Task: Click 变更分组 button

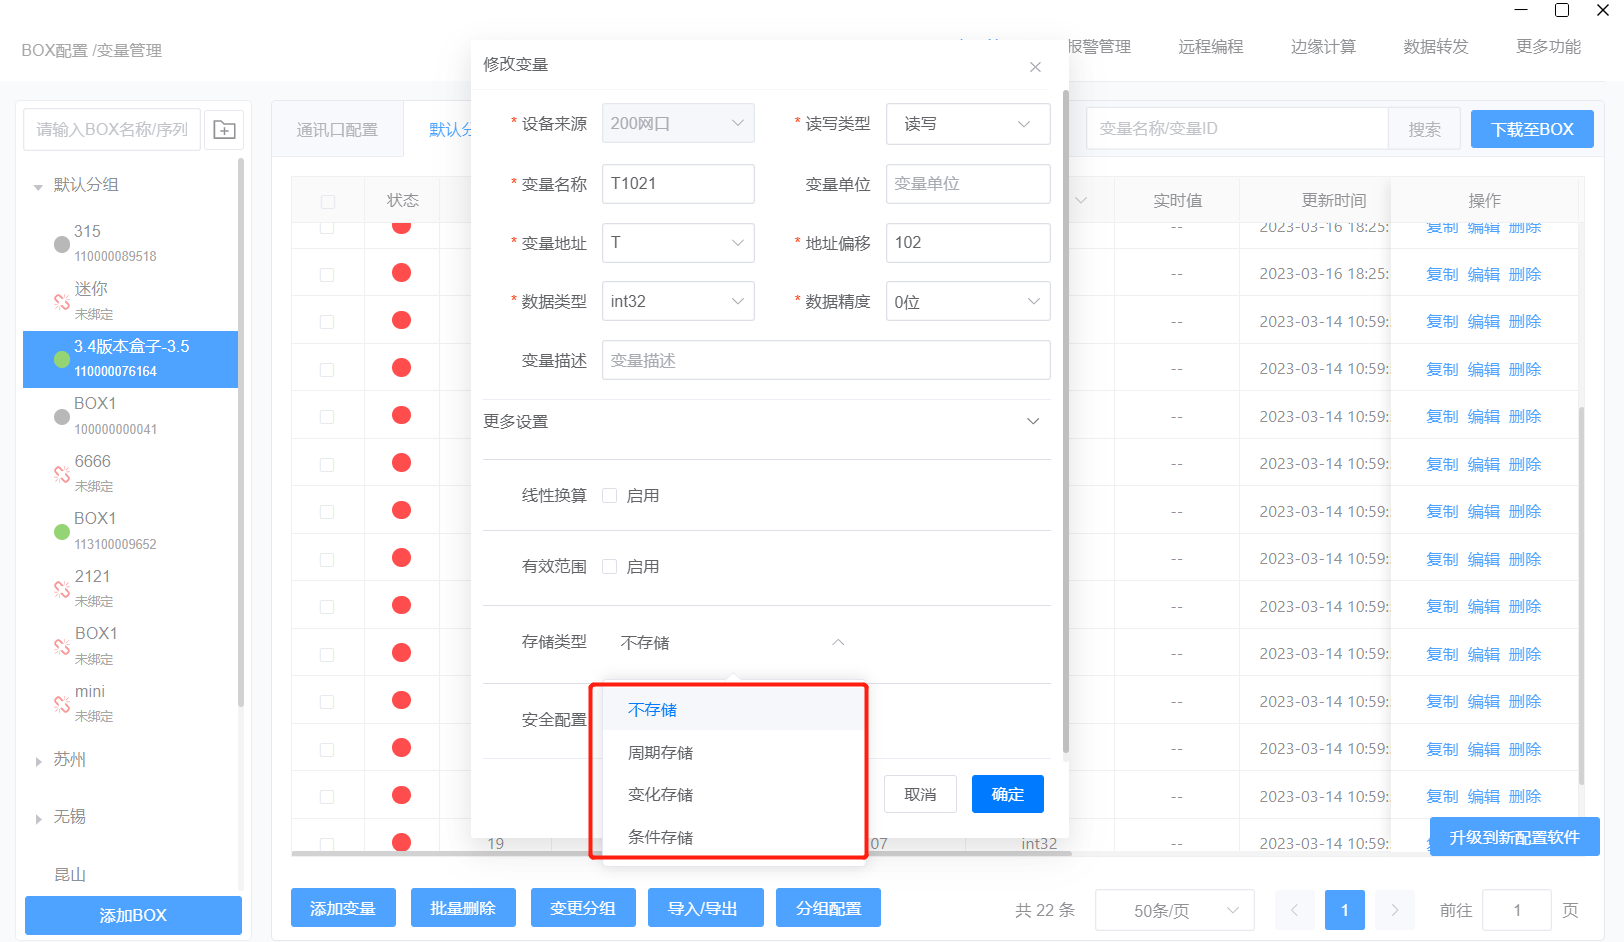Action: [x=583, y=908]
